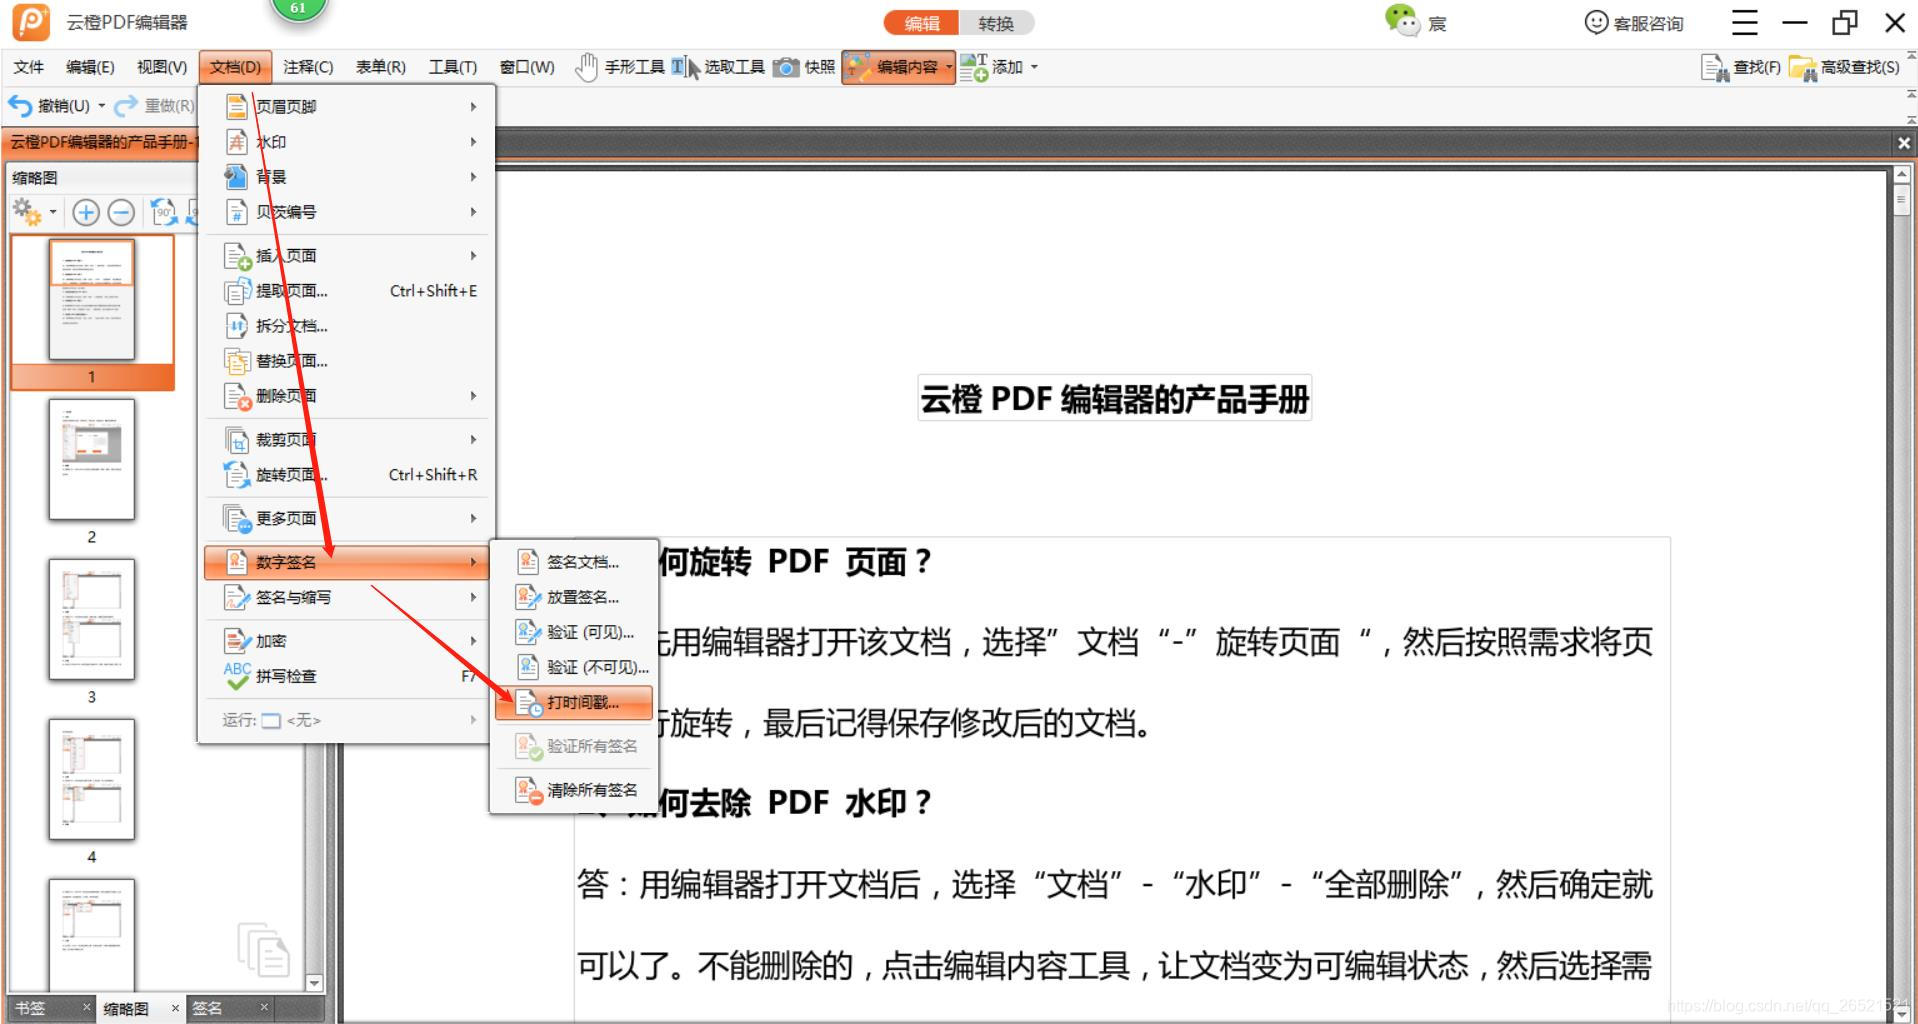Open the 表单(R) menu

coord(381,67)
